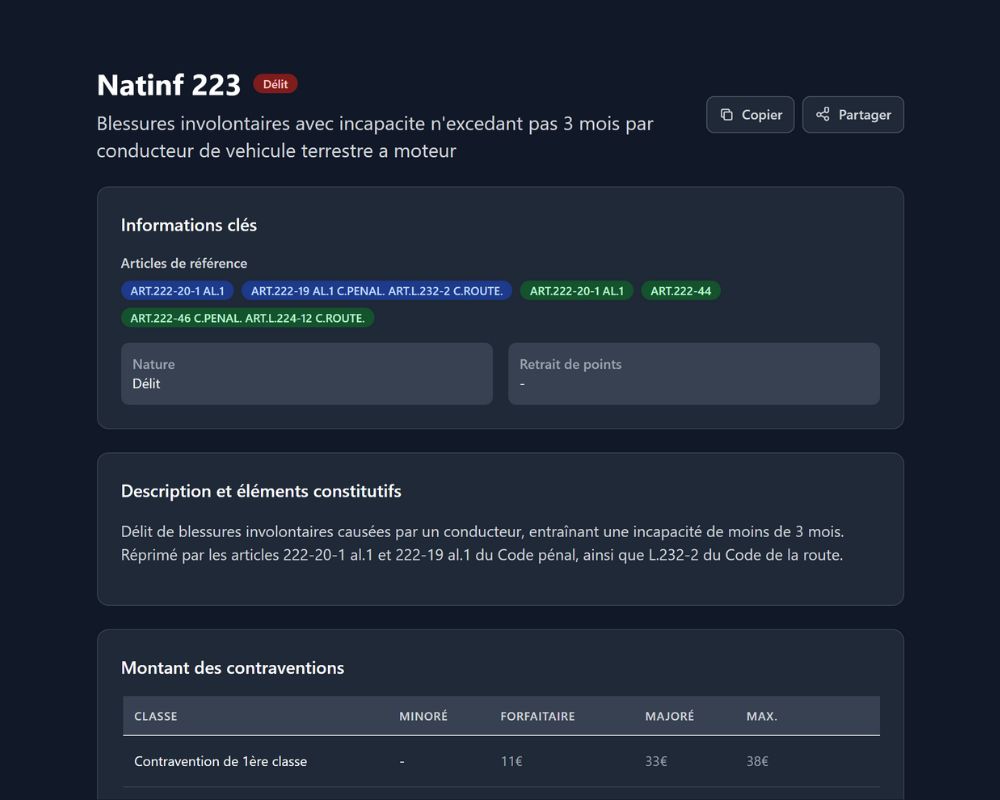Viewport: 1000px width, 800px height.
Task: Click the Description et éléments constitutifs heading
Action: tap(261, 491)
